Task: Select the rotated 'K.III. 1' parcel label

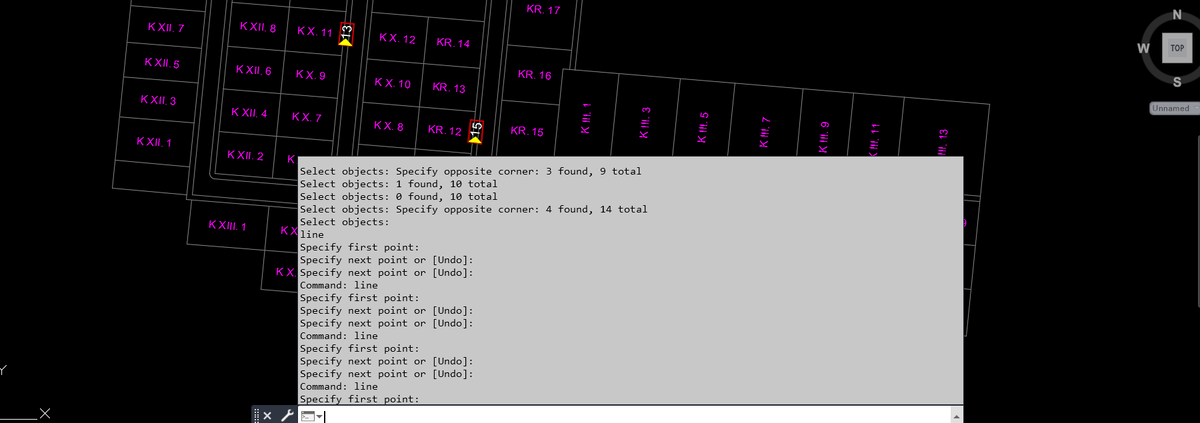Action: tap(588, 120)
